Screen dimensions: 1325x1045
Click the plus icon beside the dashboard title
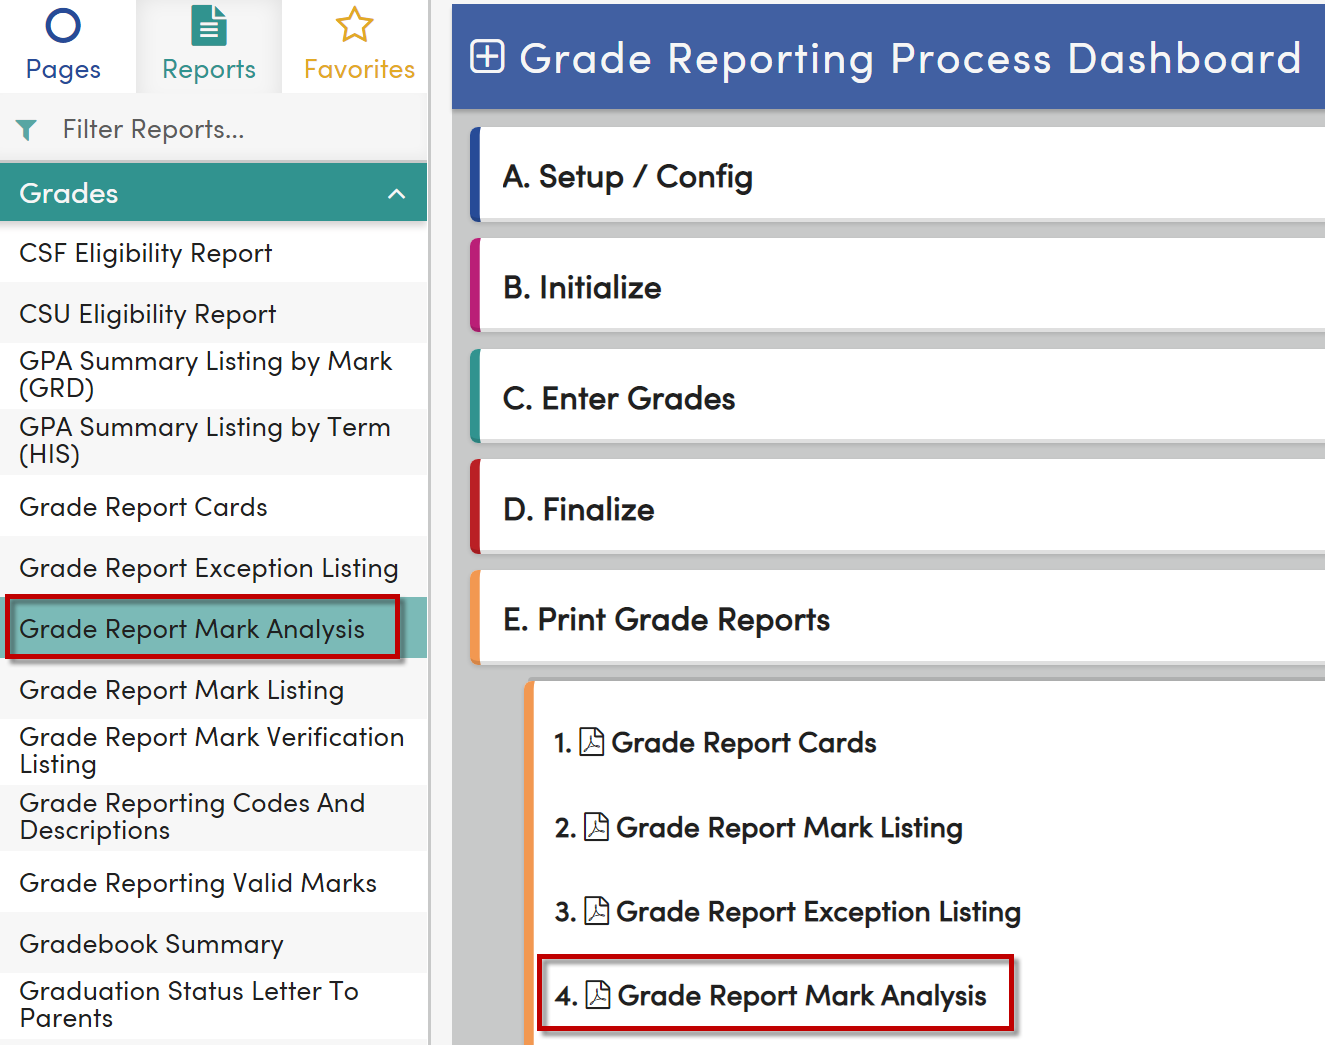click(487, 57)
